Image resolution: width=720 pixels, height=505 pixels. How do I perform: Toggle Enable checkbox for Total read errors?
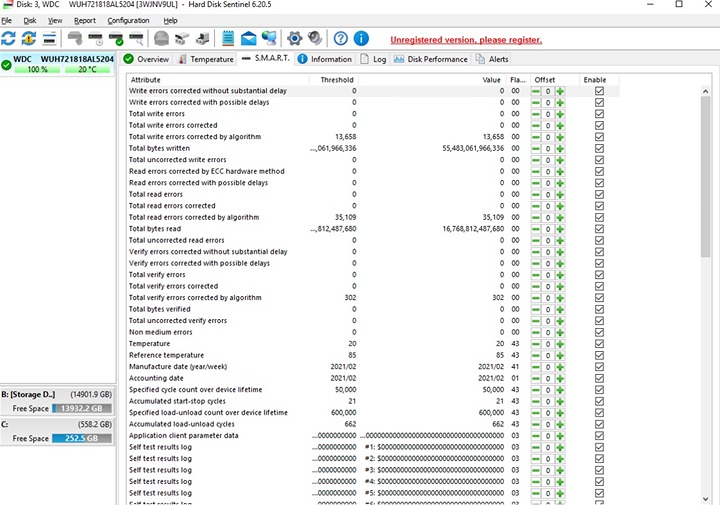(x=599, y=194)
